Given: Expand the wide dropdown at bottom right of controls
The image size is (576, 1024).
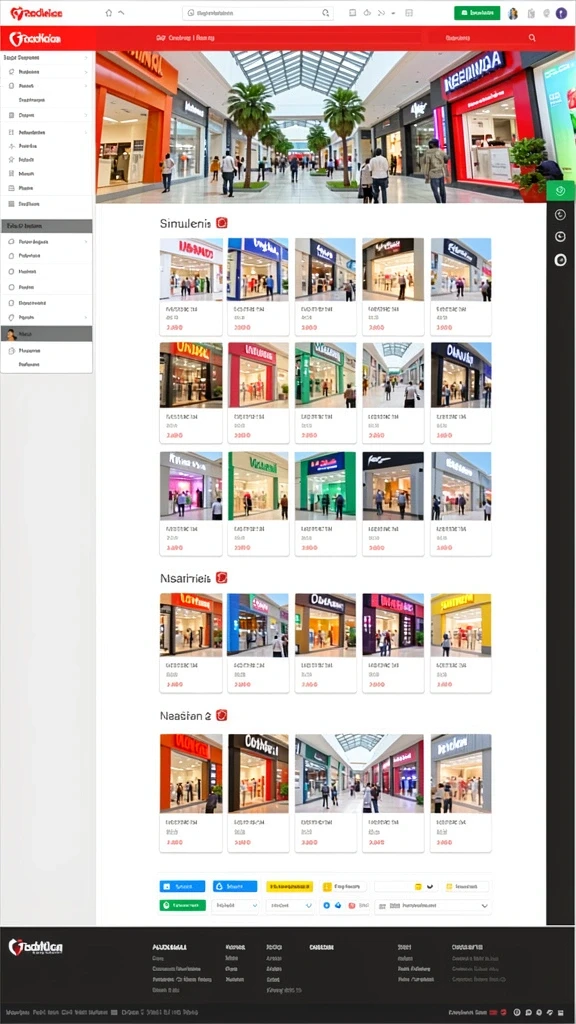Looking at the screenshot, I should point(432,906).
